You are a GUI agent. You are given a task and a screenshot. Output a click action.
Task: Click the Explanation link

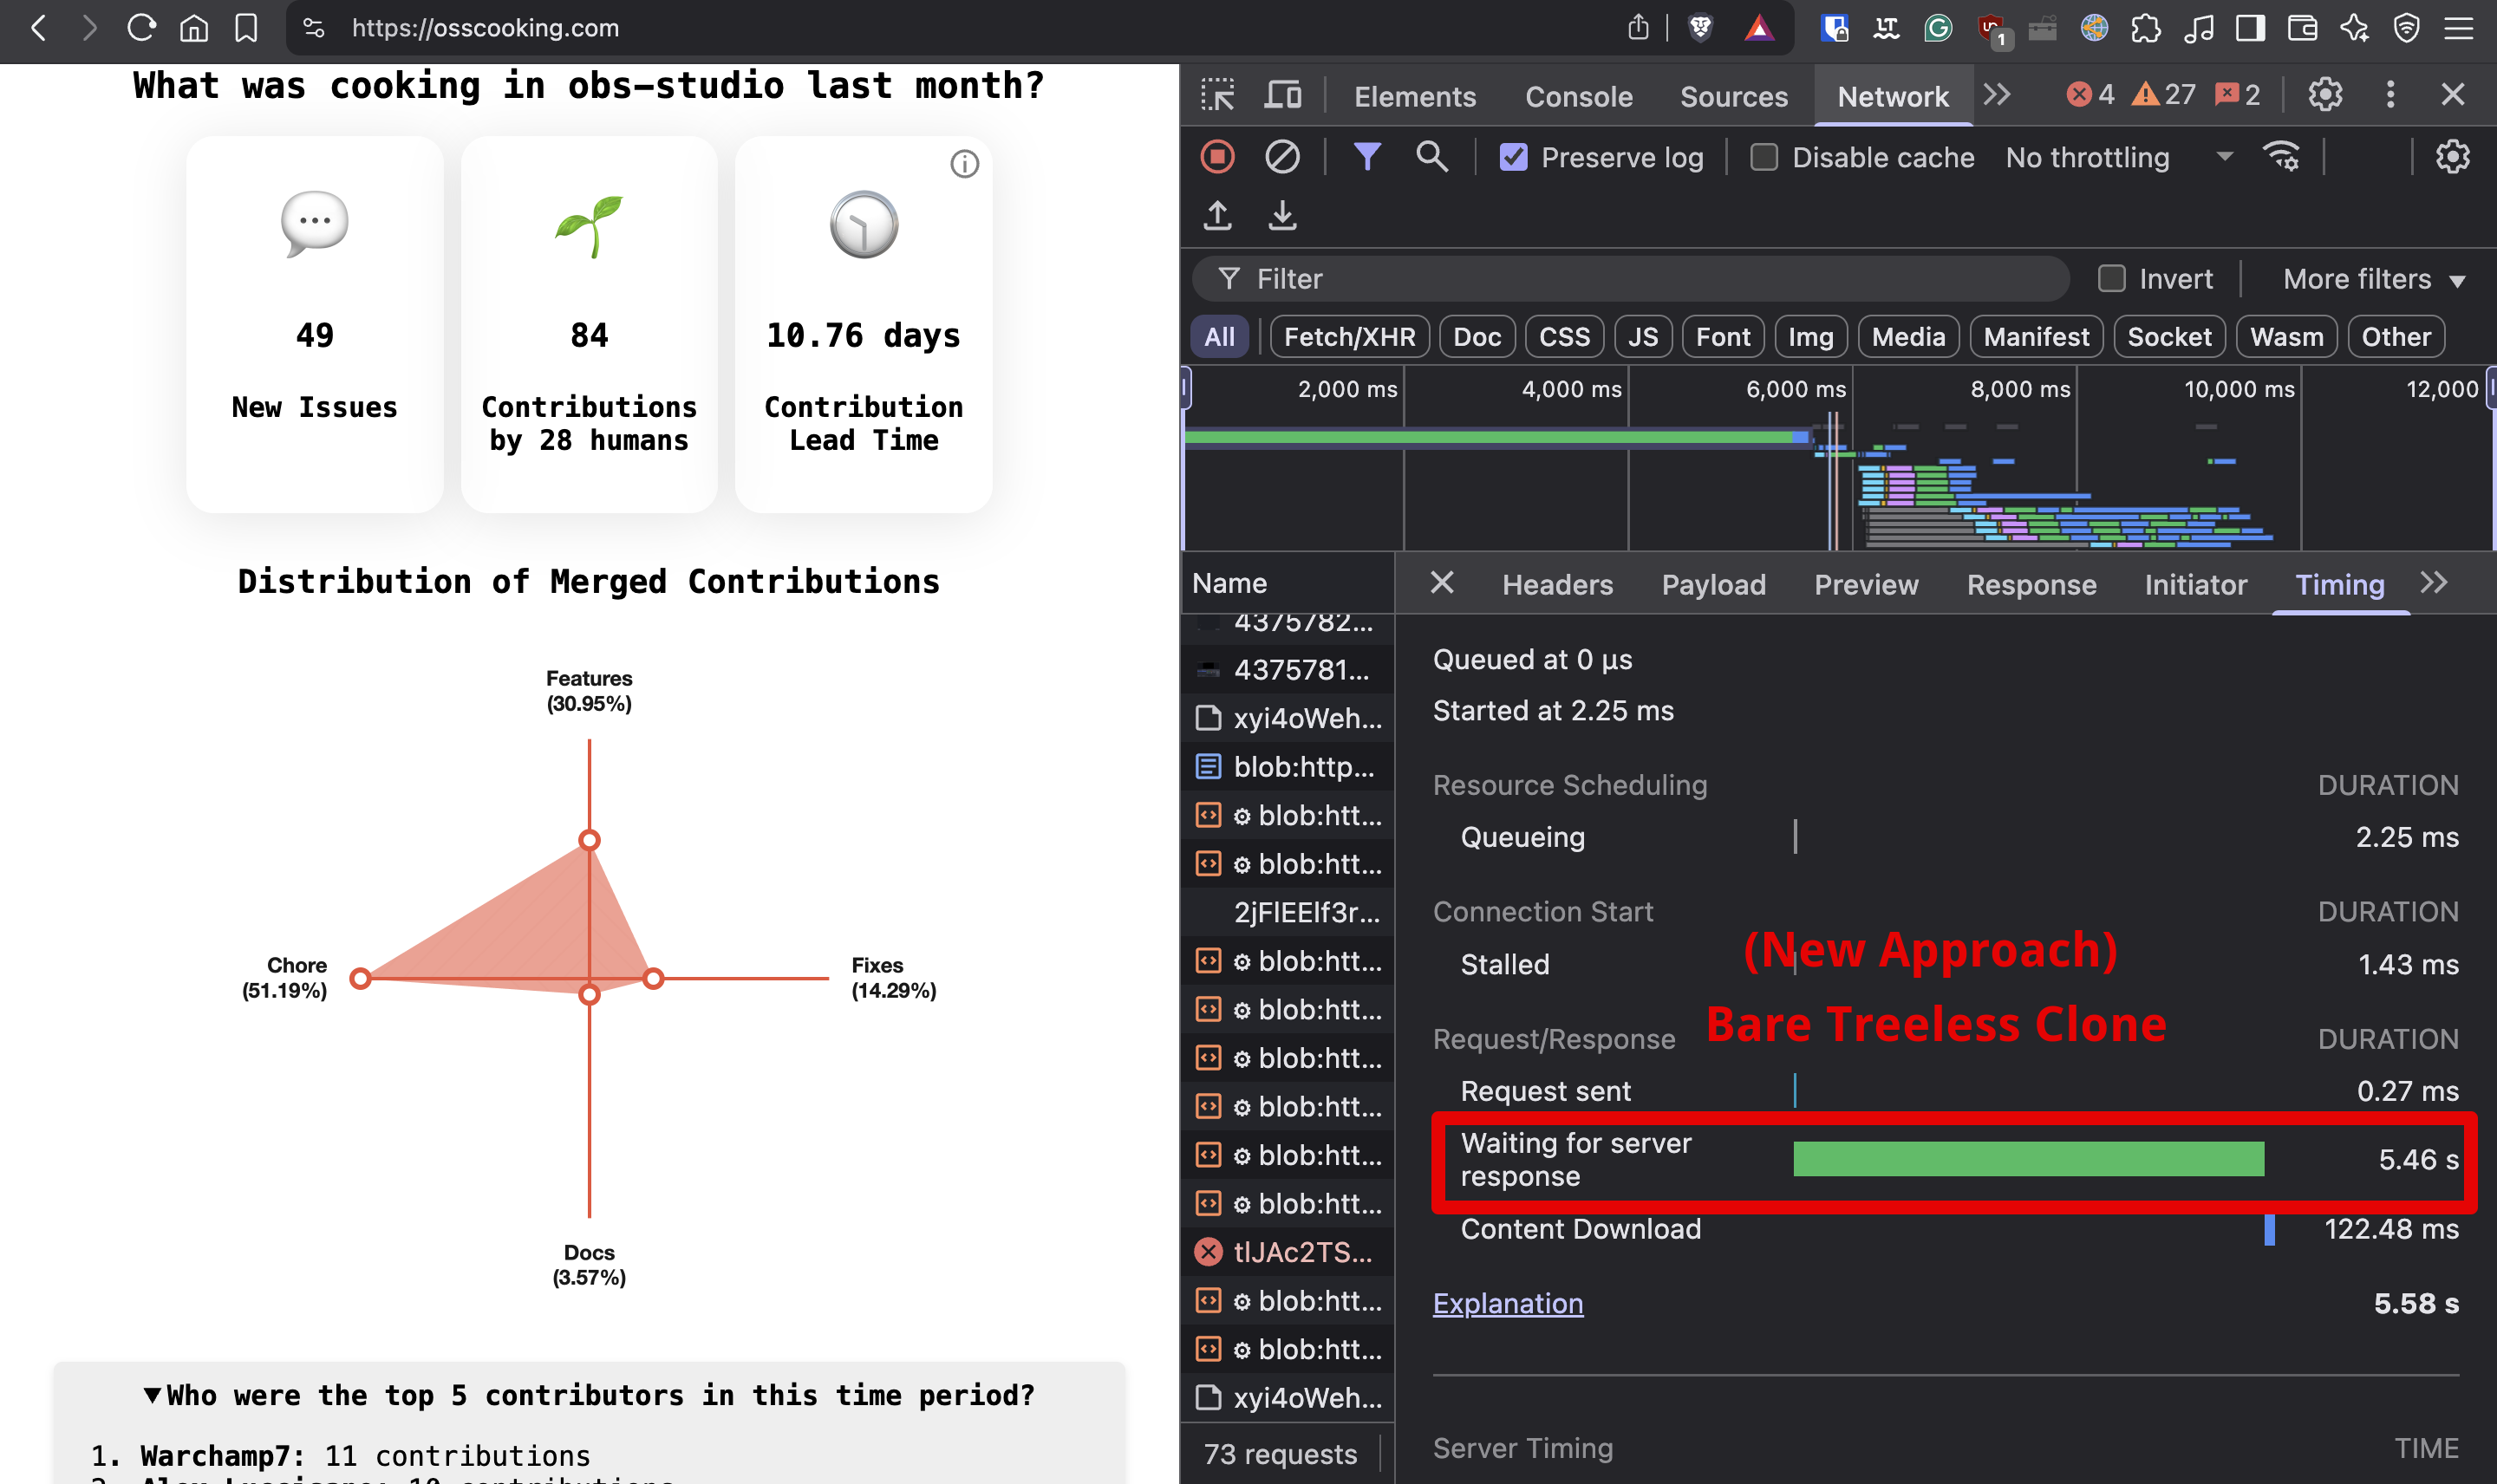pyautogui.click(x=1508, y=1303)
